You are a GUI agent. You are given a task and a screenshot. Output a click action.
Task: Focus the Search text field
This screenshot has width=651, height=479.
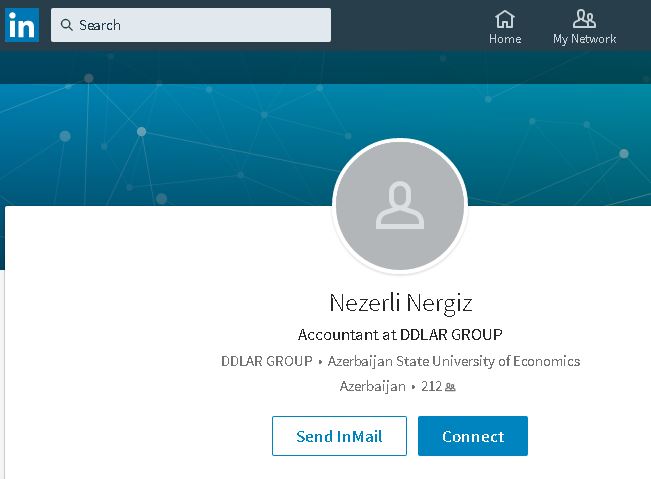tap(200, 25)
